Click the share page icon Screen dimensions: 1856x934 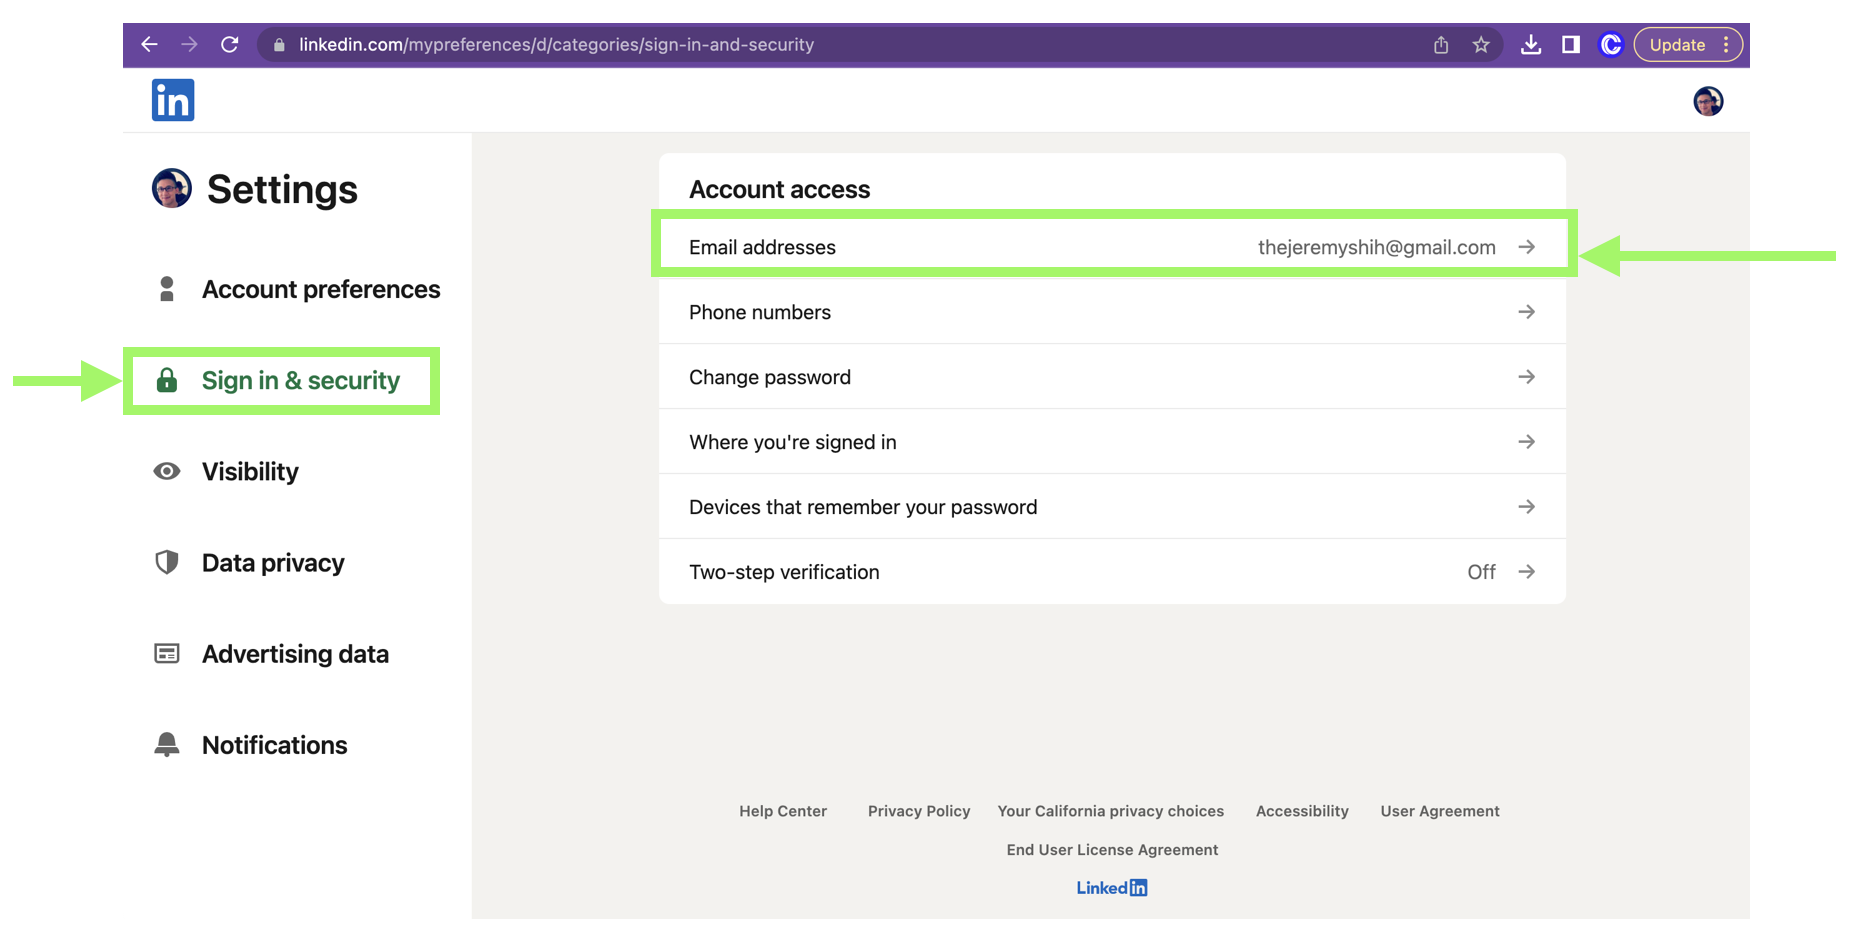pyautogui.click(x=1441, y=45)
